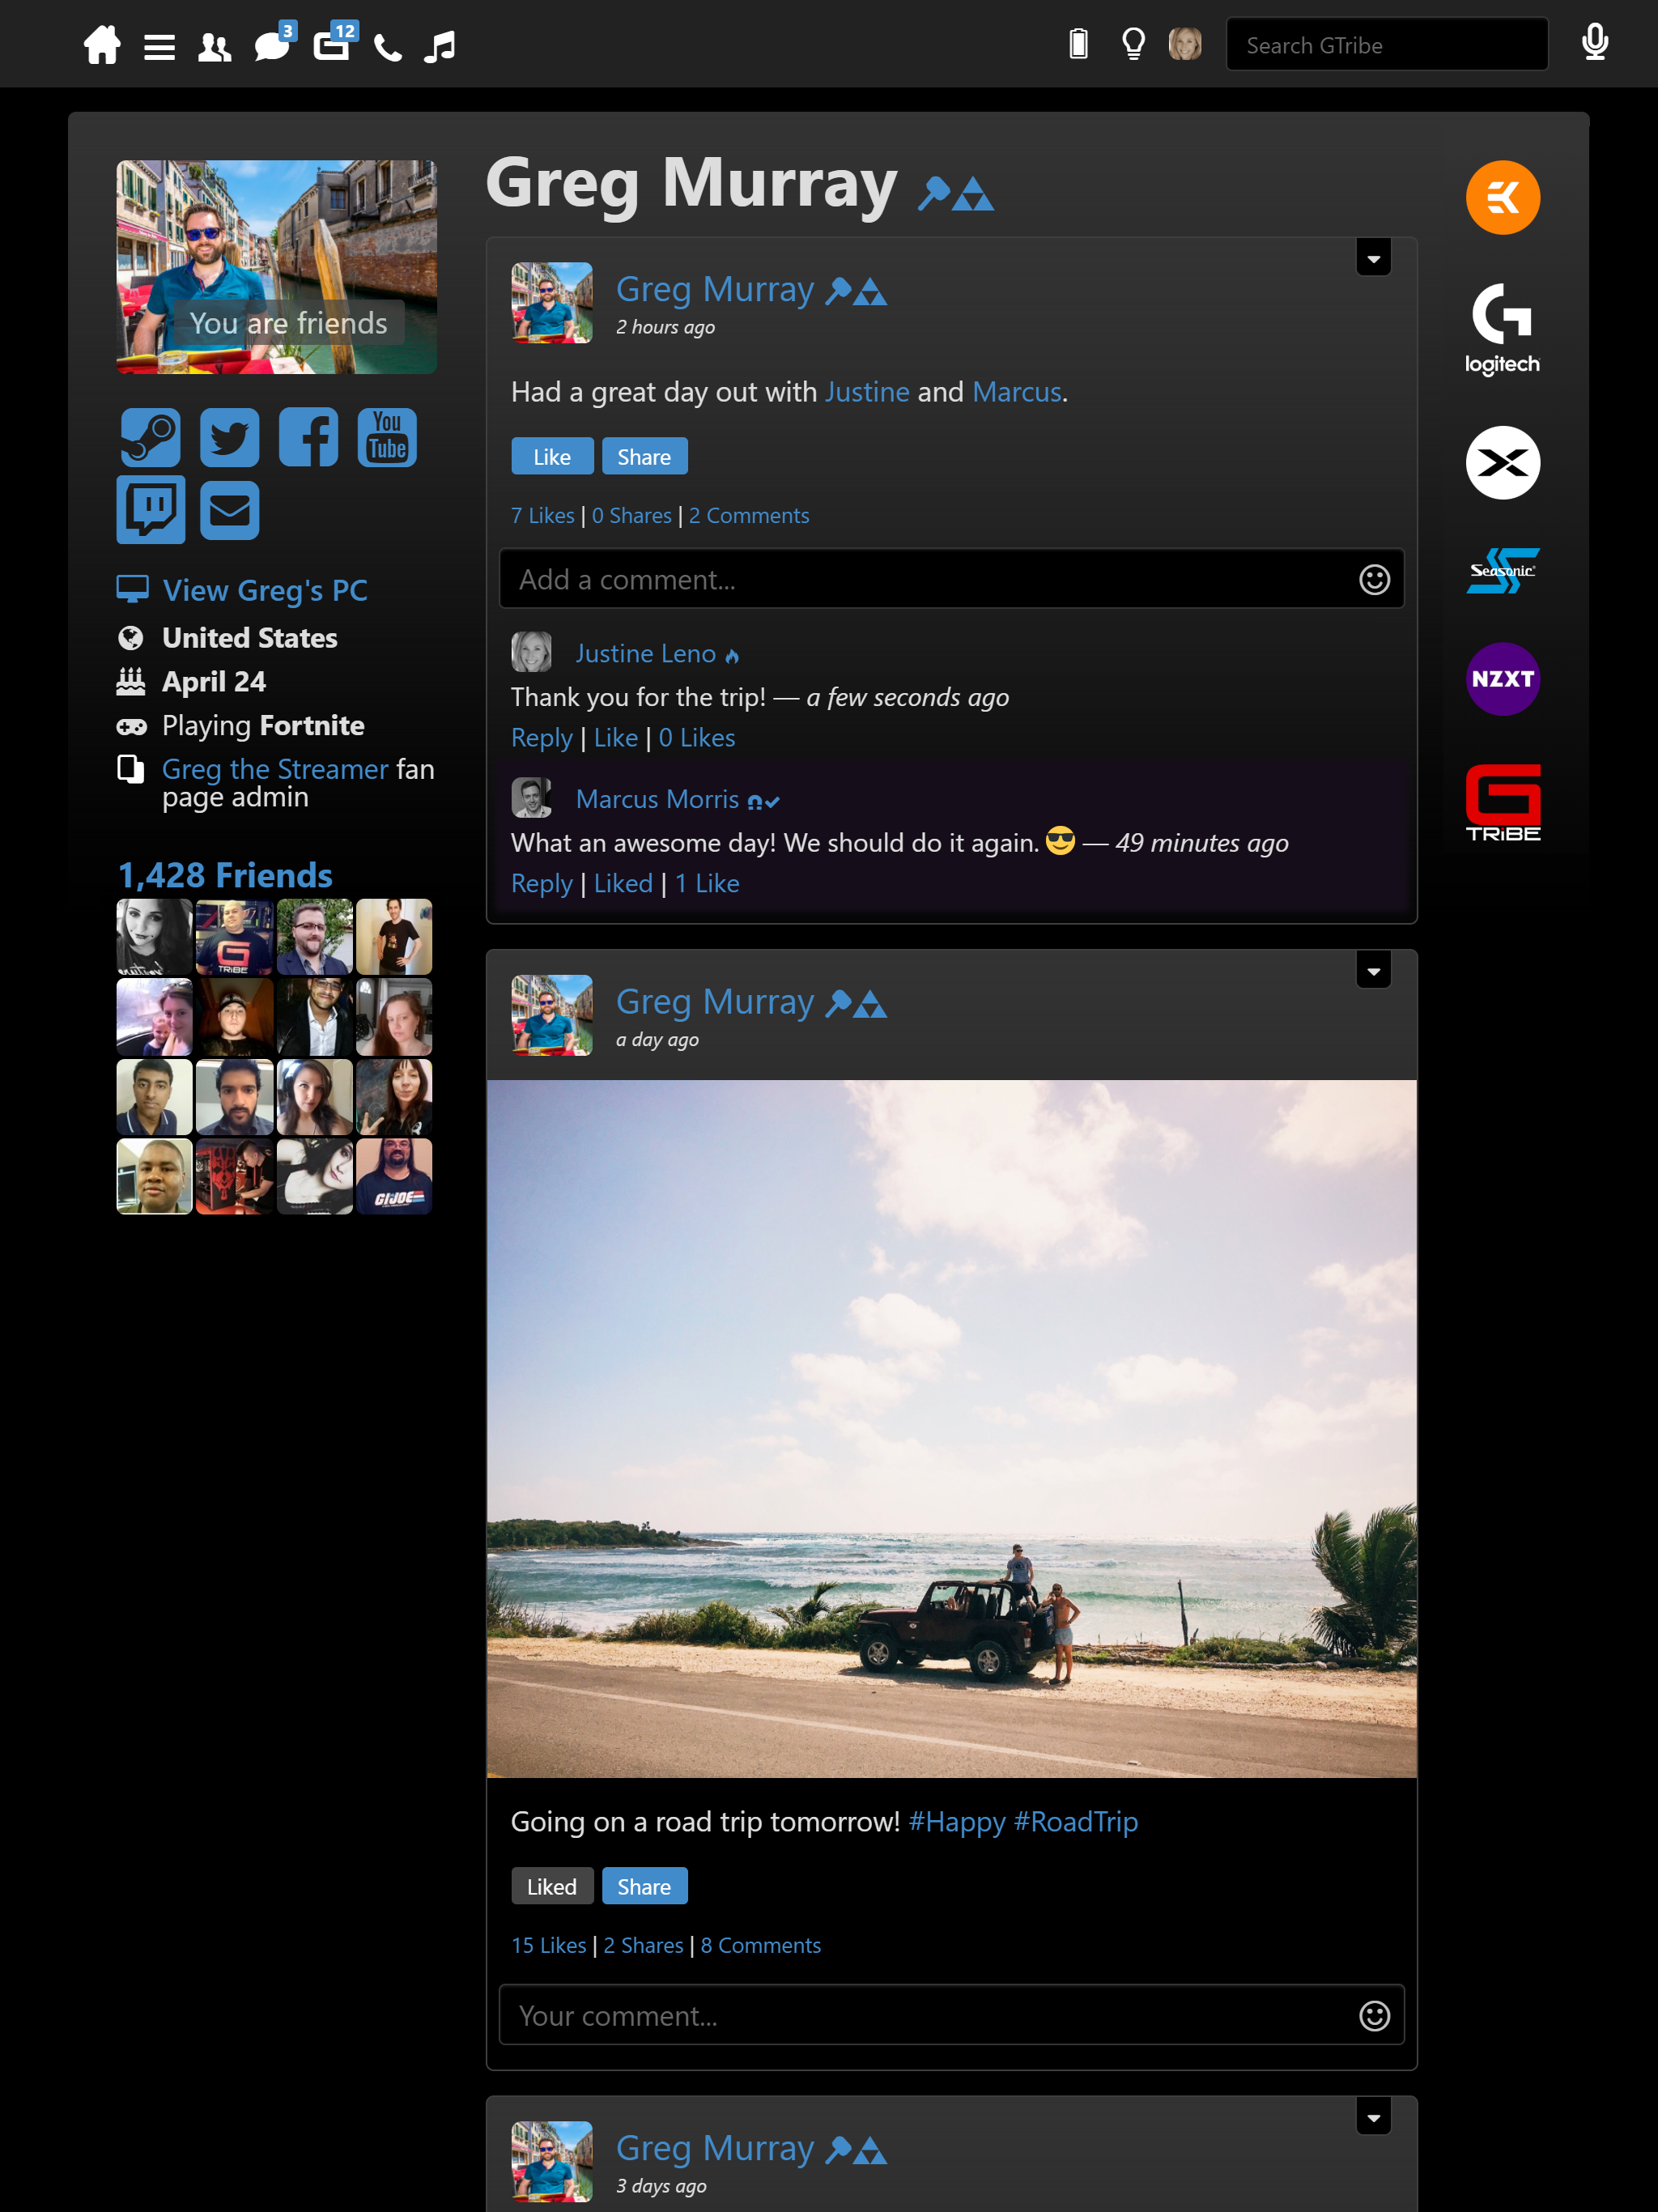Focus the 'Your comment...' field
This screenshot has width=1658, height=2212.
point(952,2015)
